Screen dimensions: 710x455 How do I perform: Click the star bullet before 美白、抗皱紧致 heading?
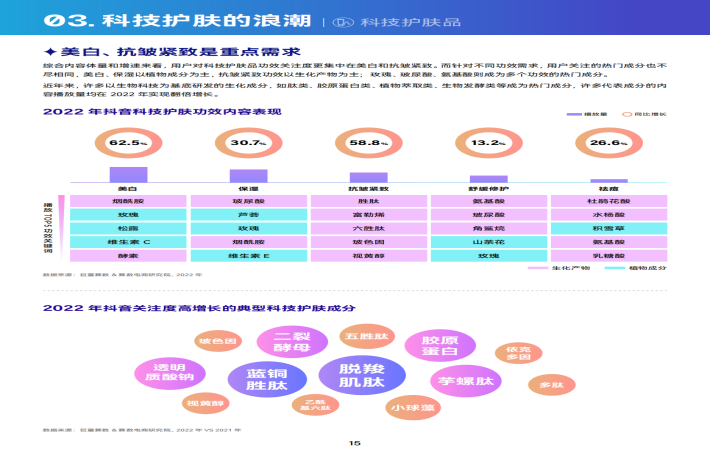pyautogui.click(x=50, y=53)
